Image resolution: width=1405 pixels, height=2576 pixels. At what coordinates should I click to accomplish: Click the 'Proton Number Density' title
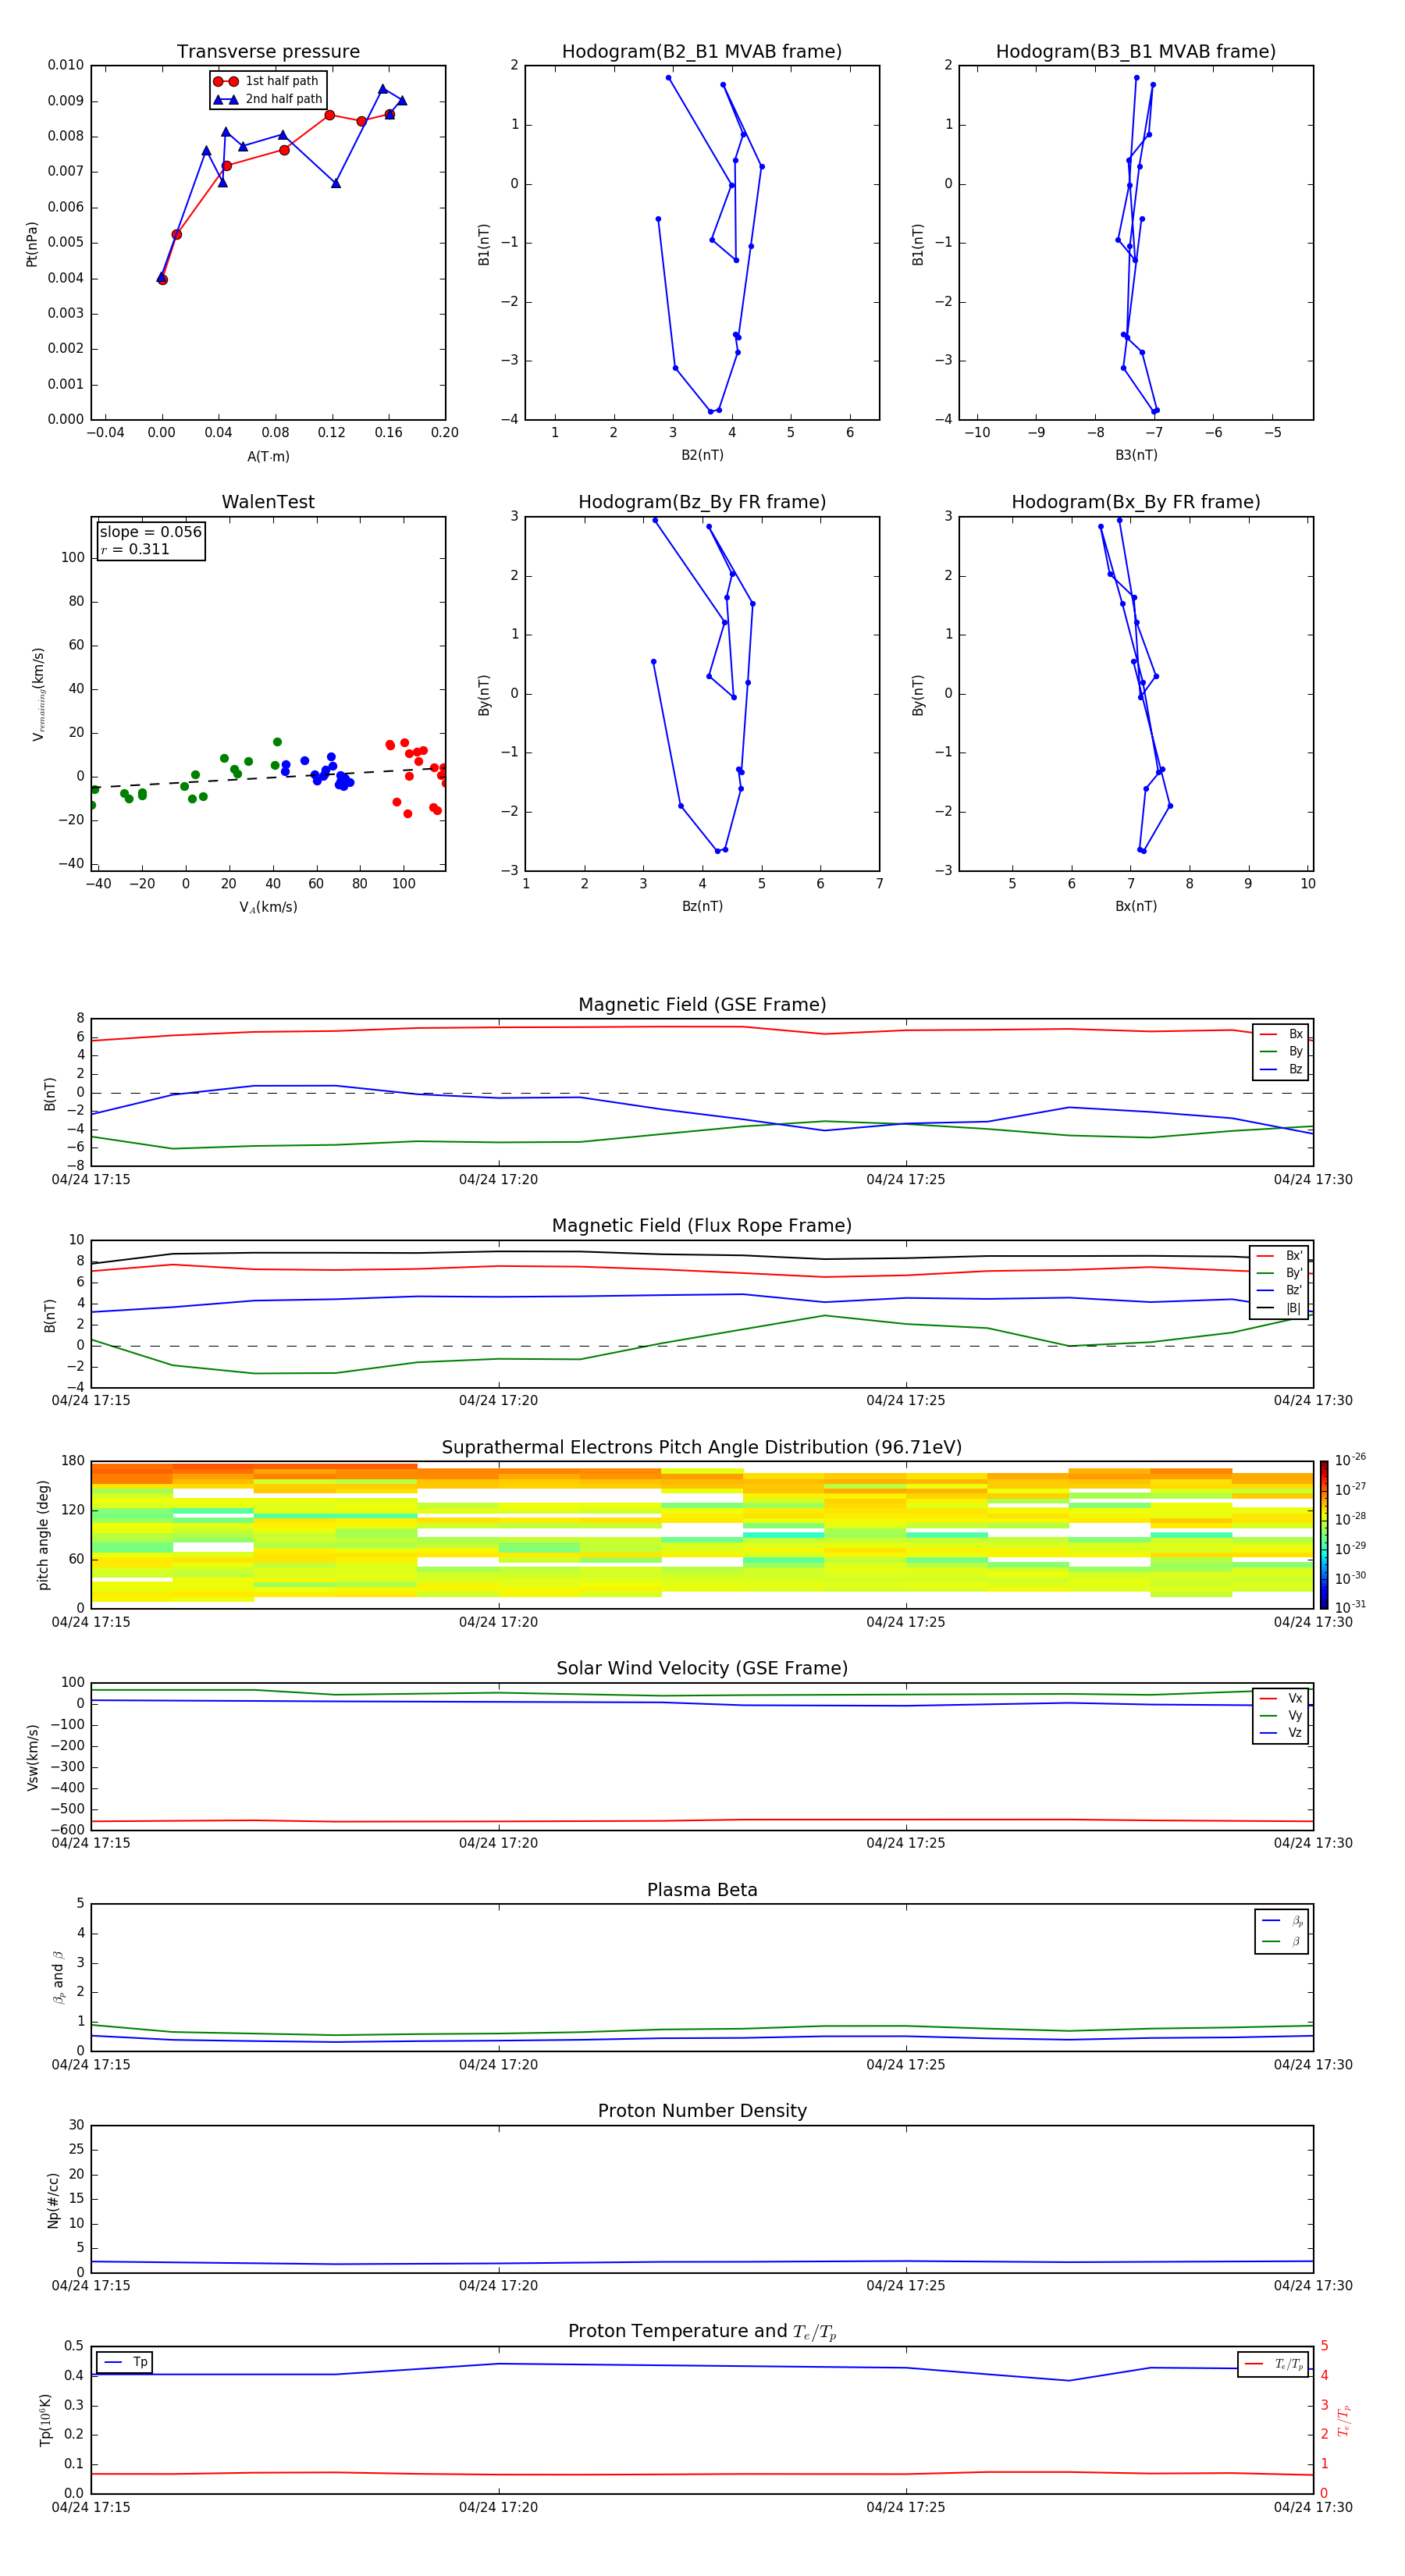(702, 2111)
